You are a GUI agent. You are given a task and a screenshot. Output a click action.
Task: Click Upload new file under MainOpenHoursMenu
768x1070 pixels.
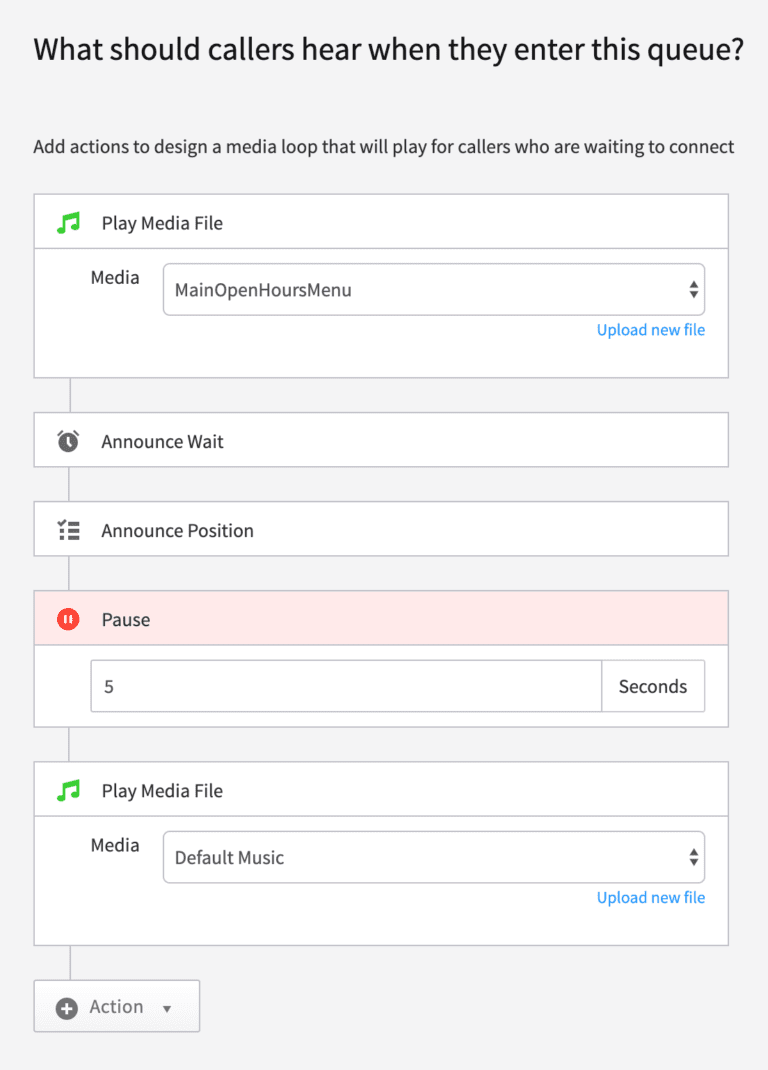click(650, 329)
